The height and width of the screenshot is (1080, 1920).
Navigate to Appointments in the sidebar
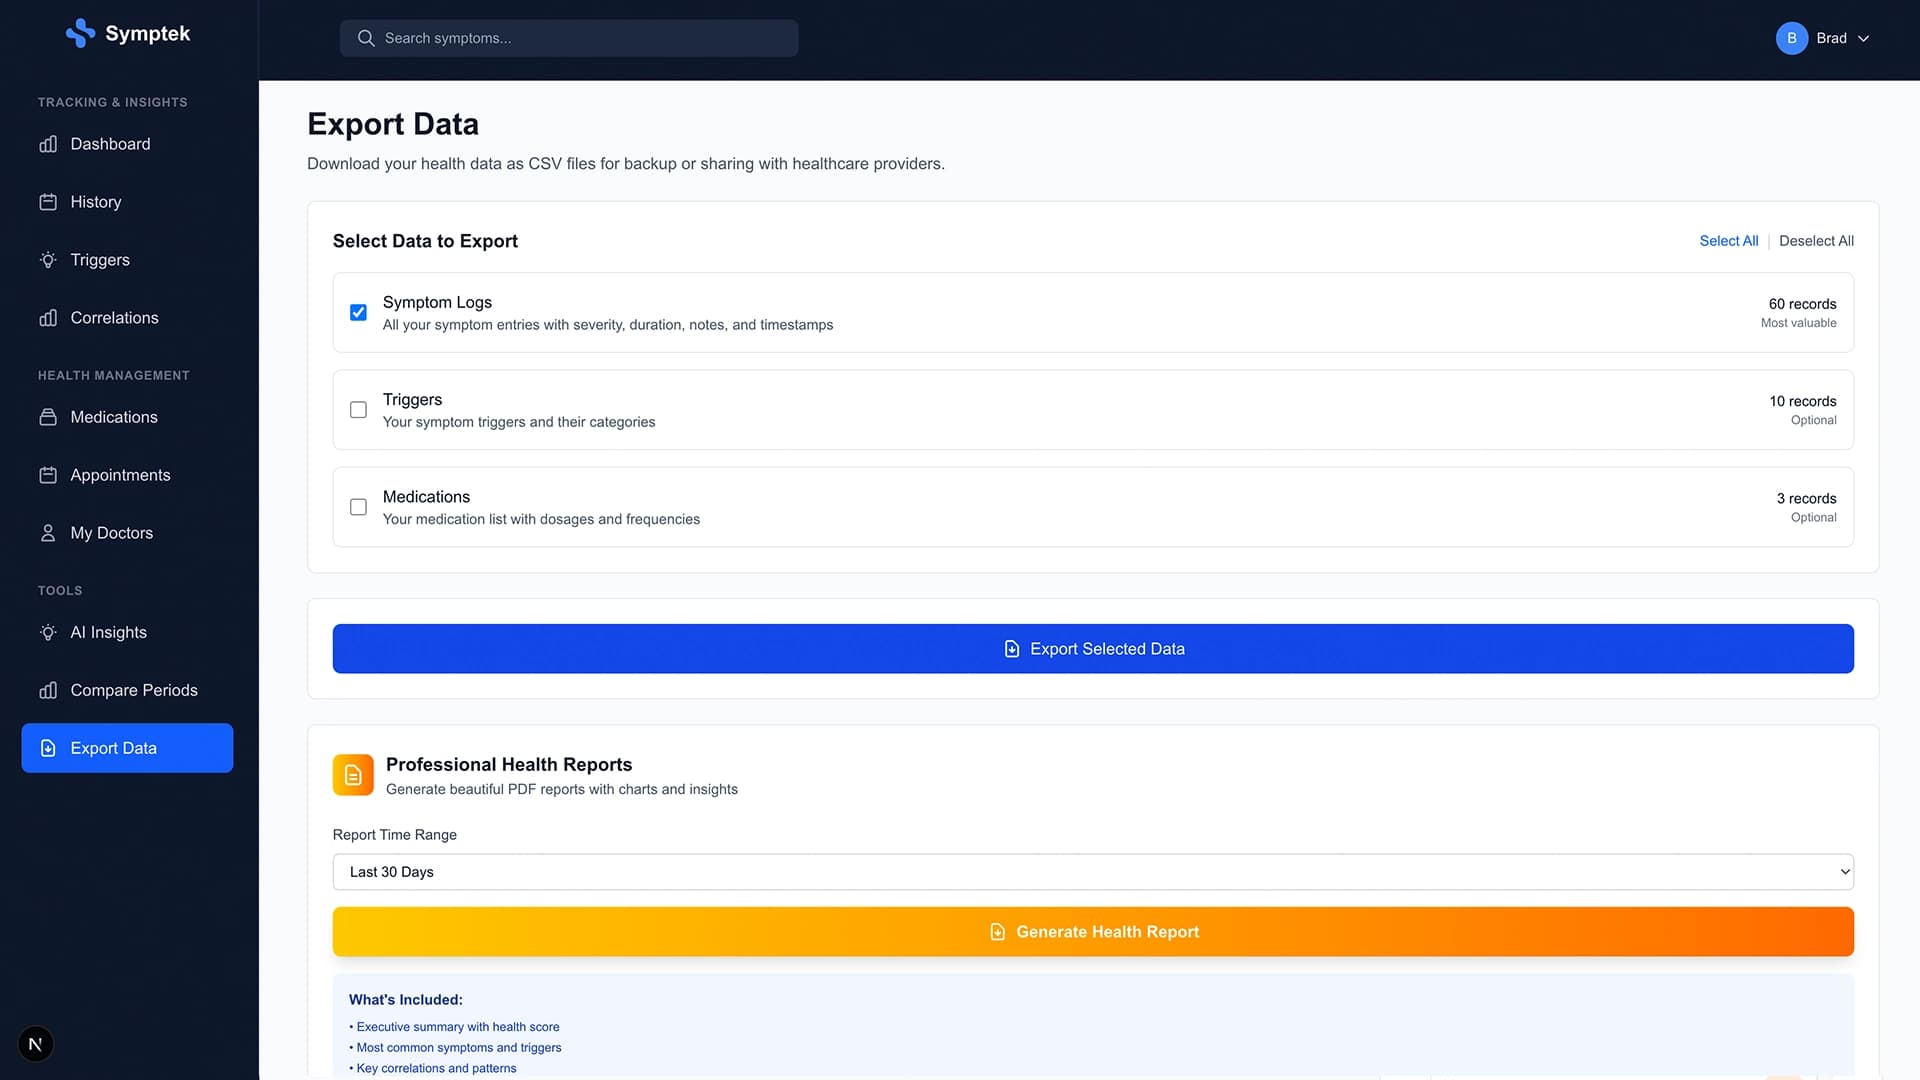120,475
